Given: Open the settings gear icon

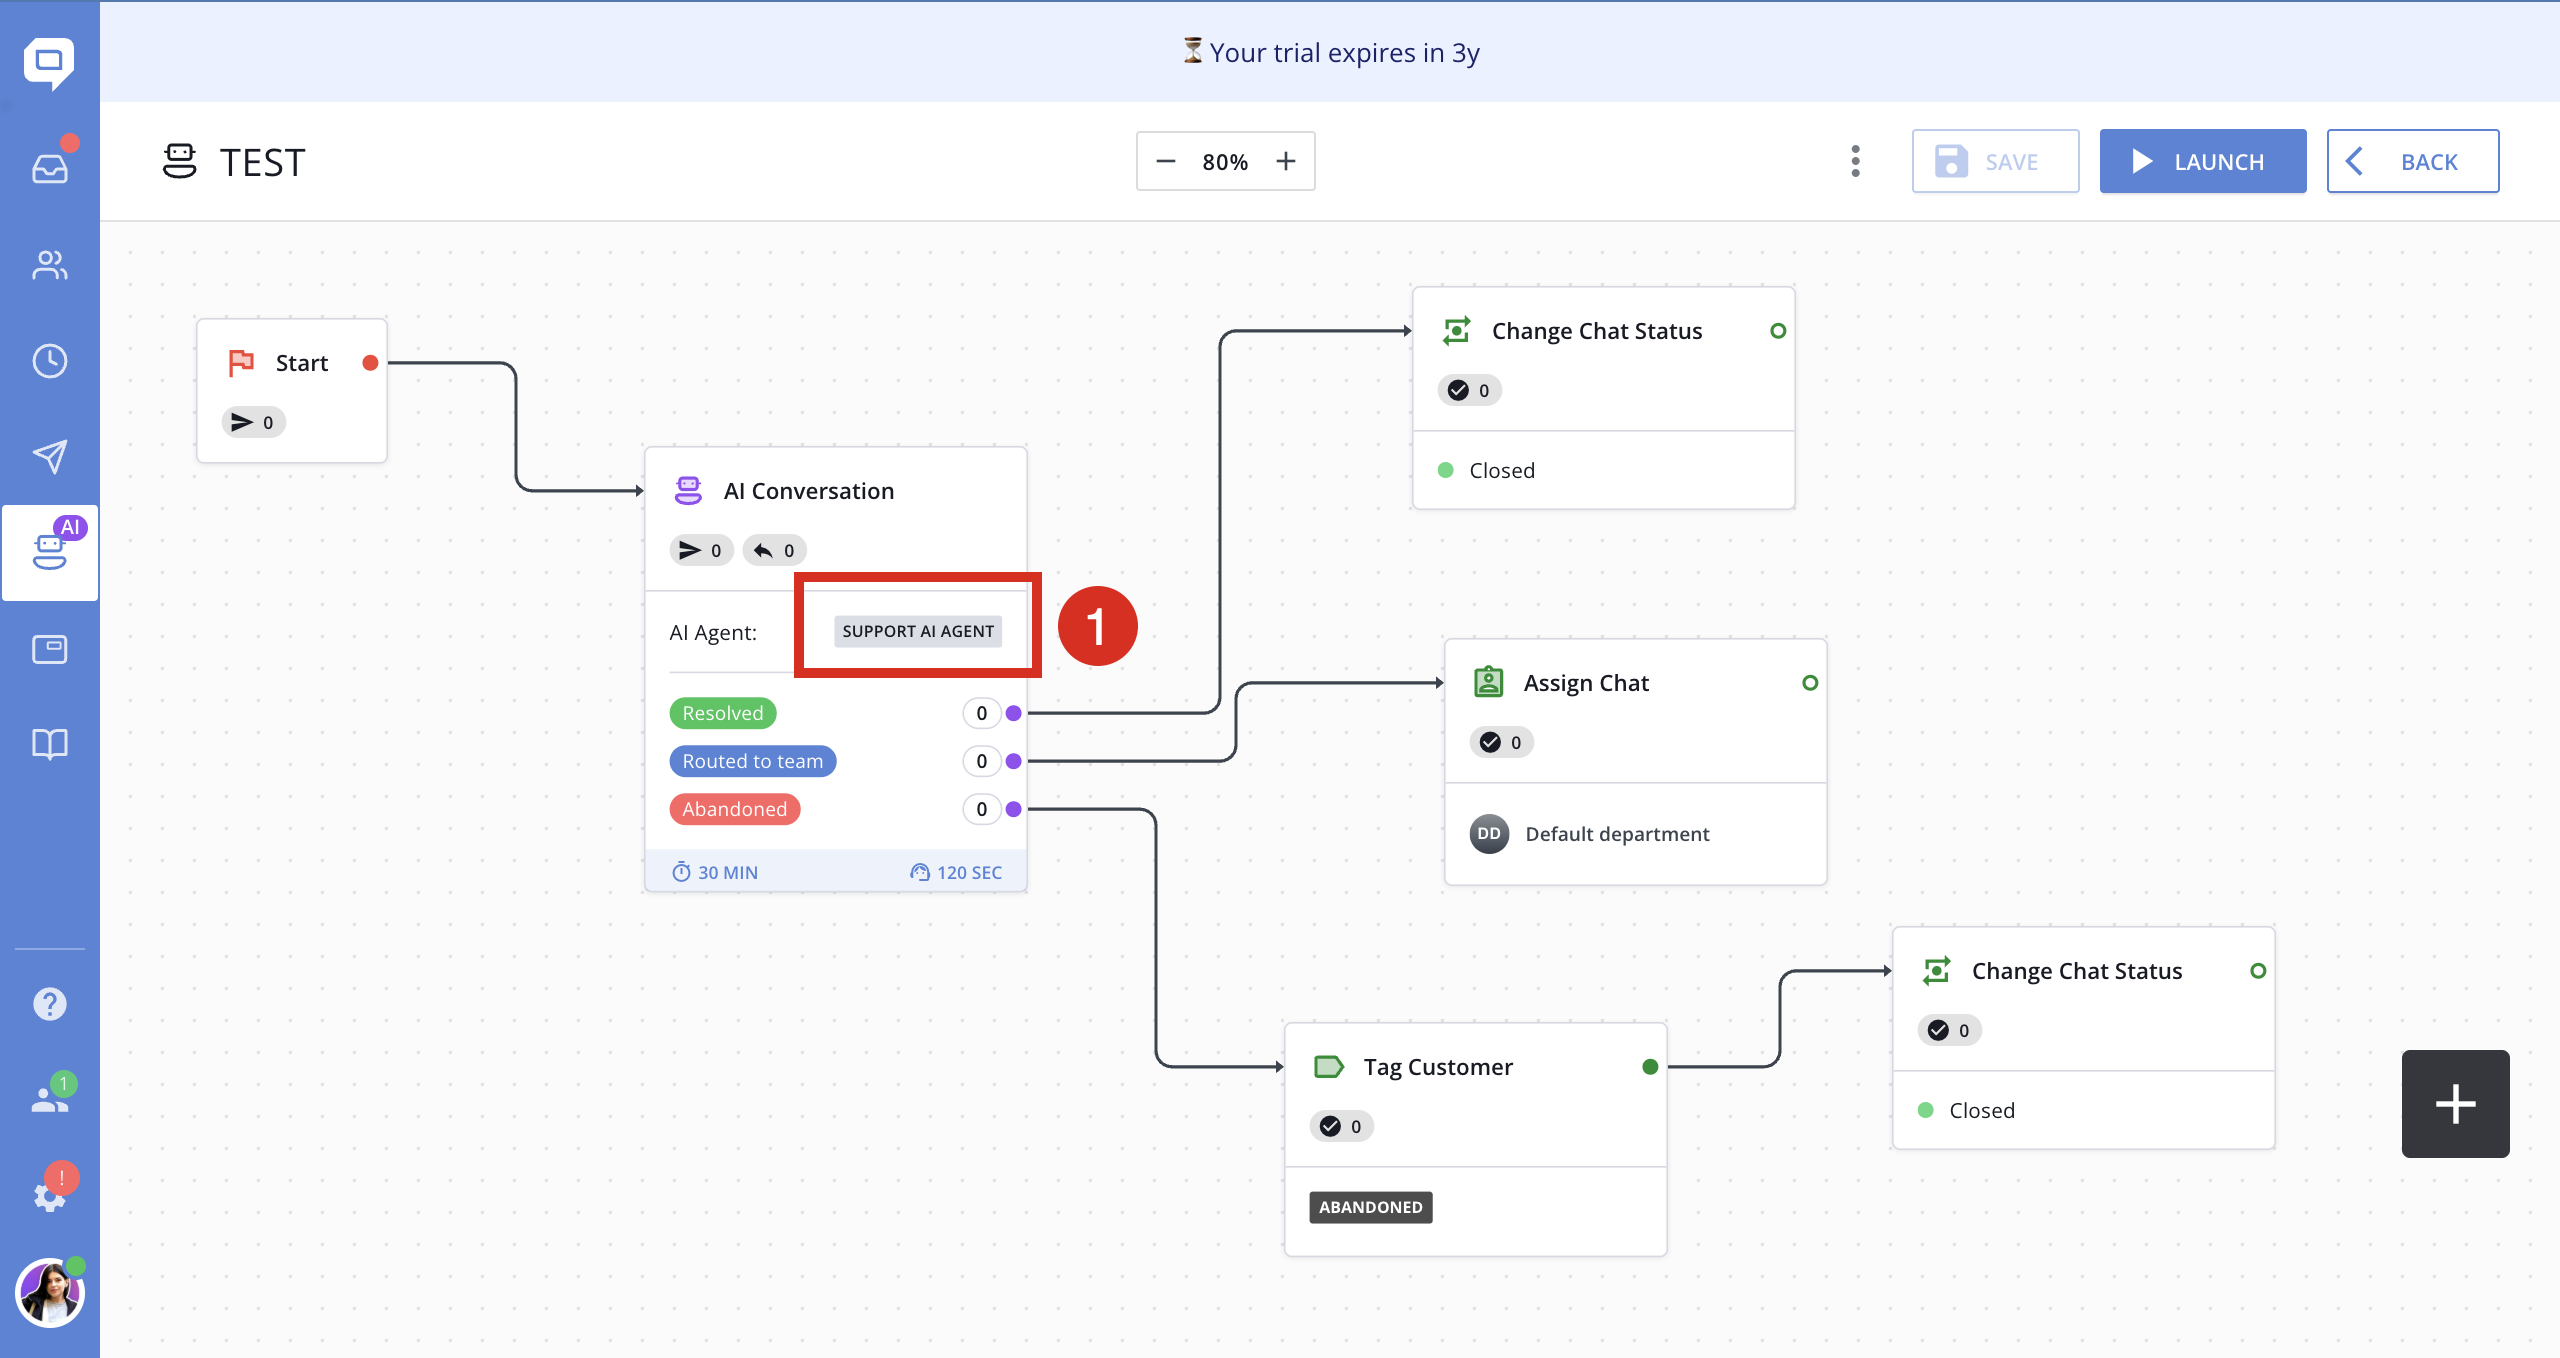Looking at the screenshot, I should click(x=50, y=1196).
